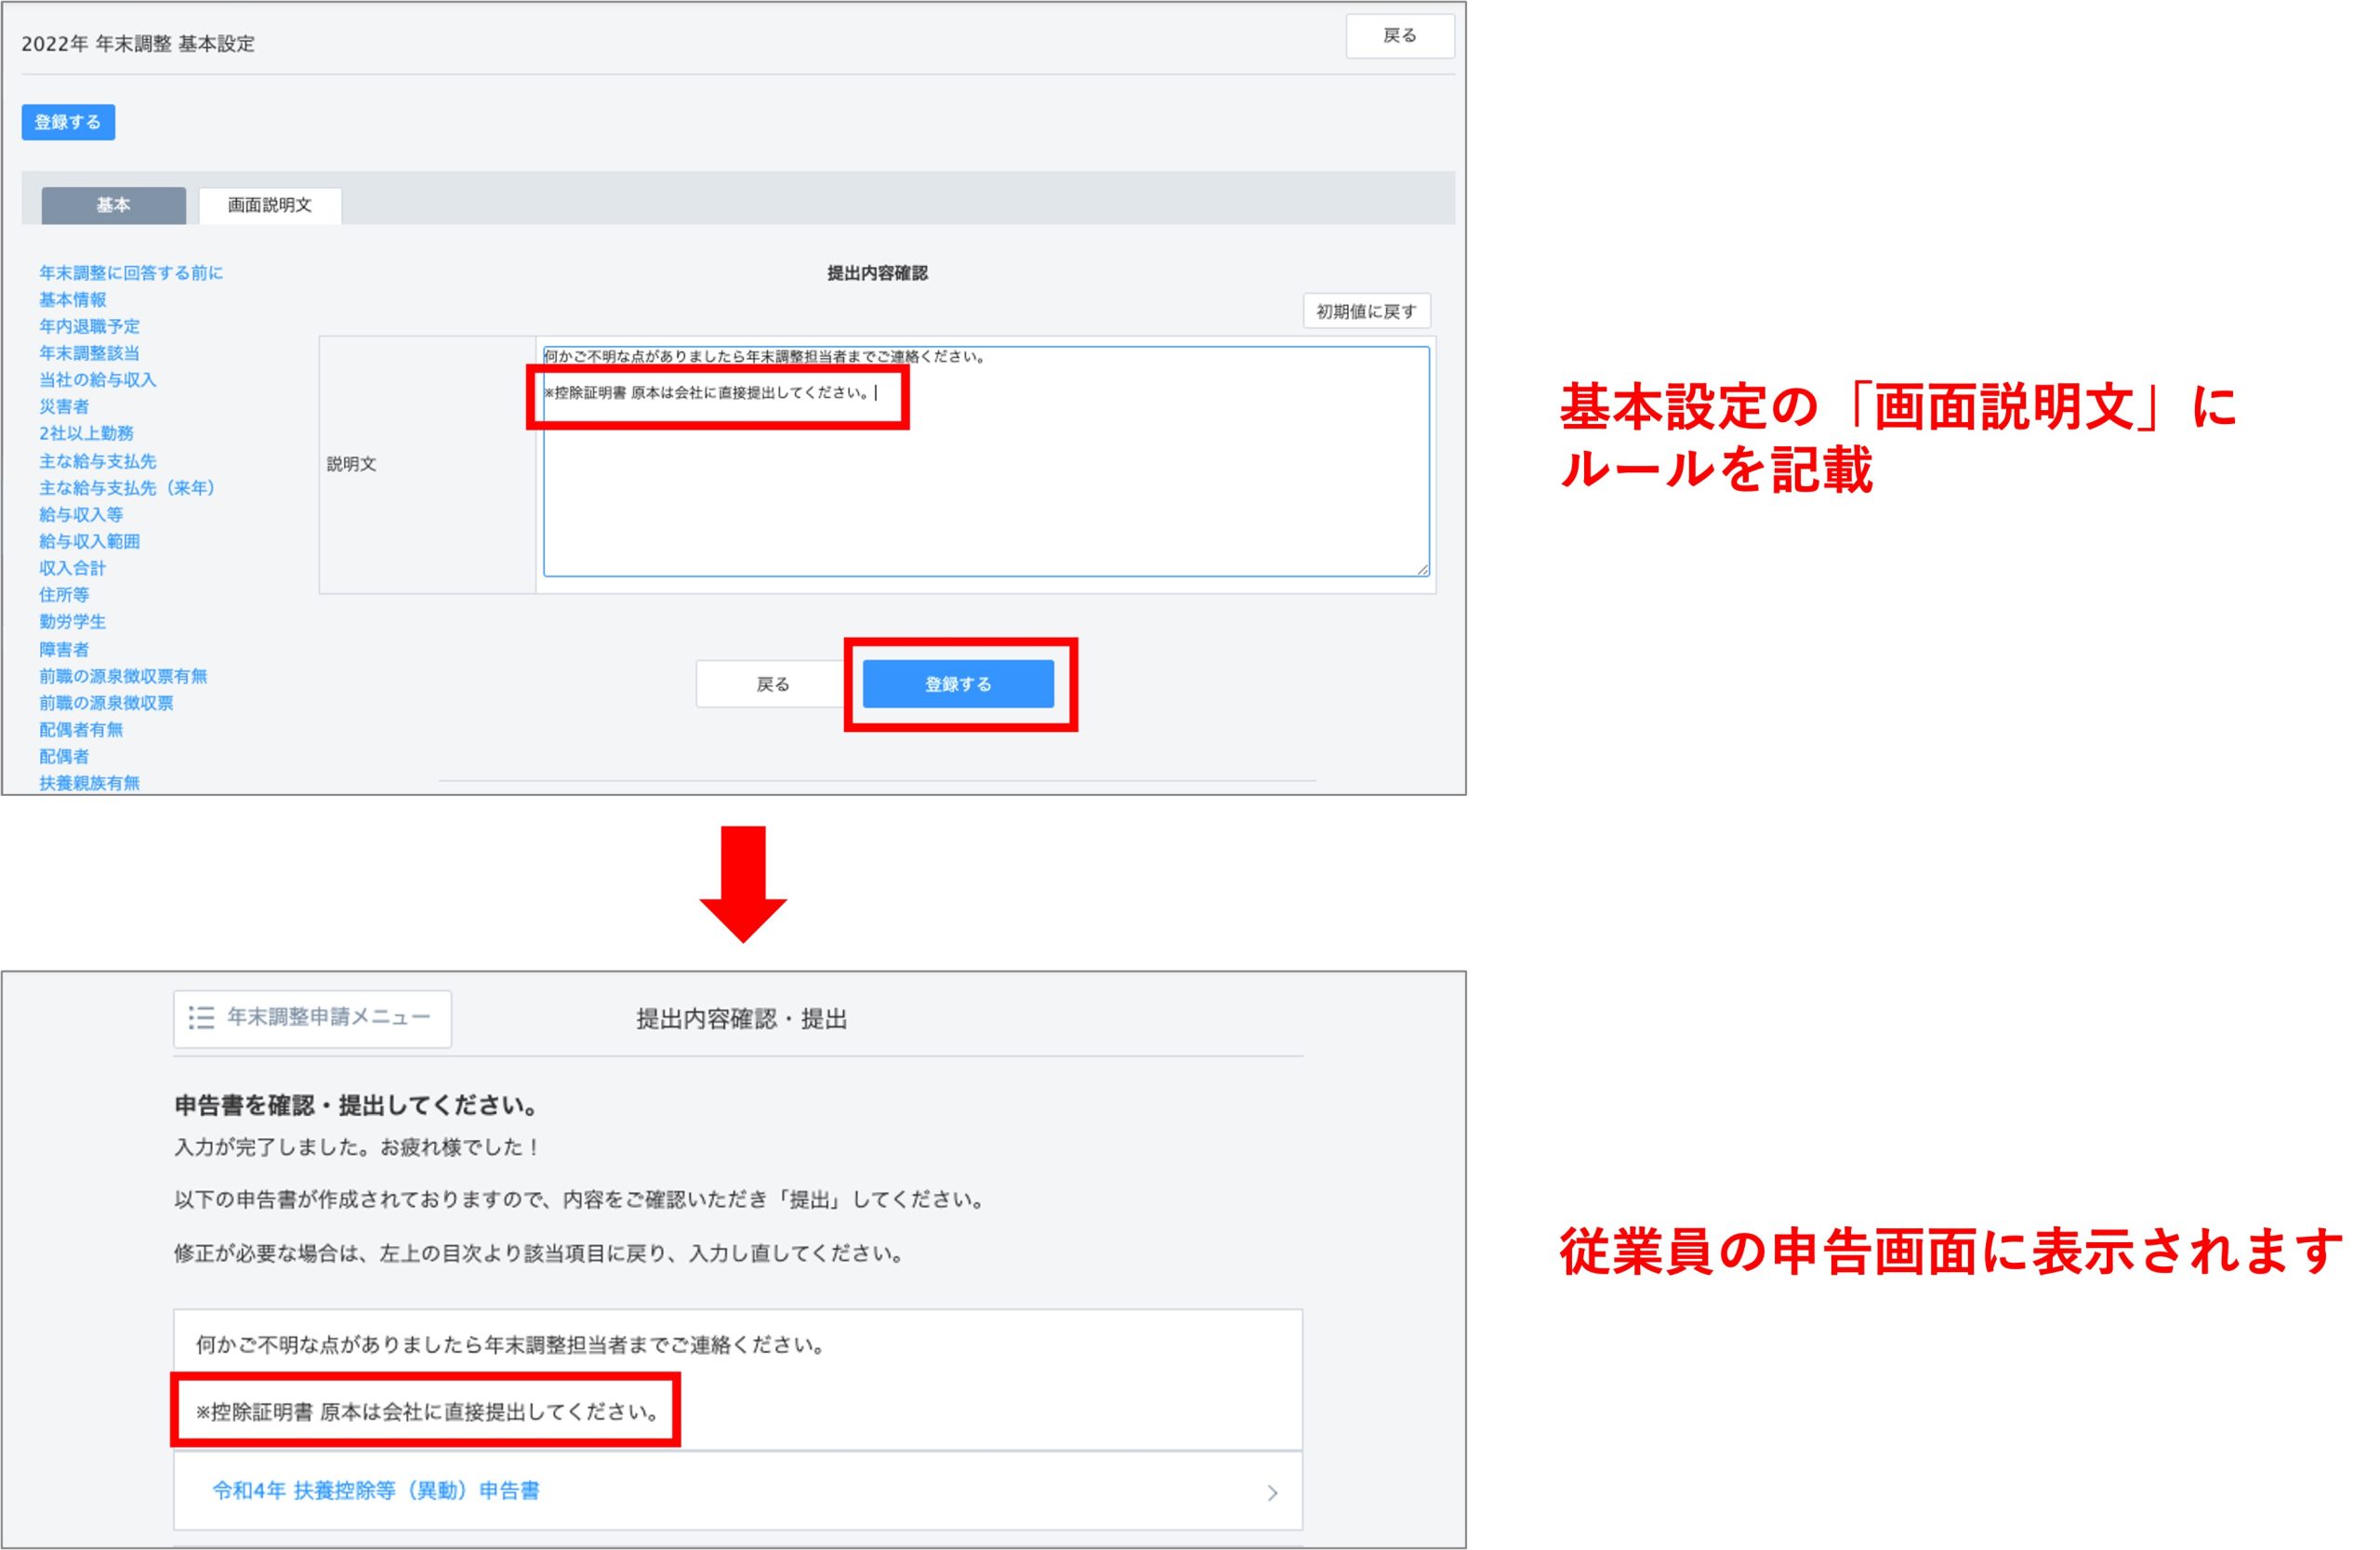2380x1550 pixels.
Task: Open the 2社以上勤務 sidebar link
Action: coord(86,433)
